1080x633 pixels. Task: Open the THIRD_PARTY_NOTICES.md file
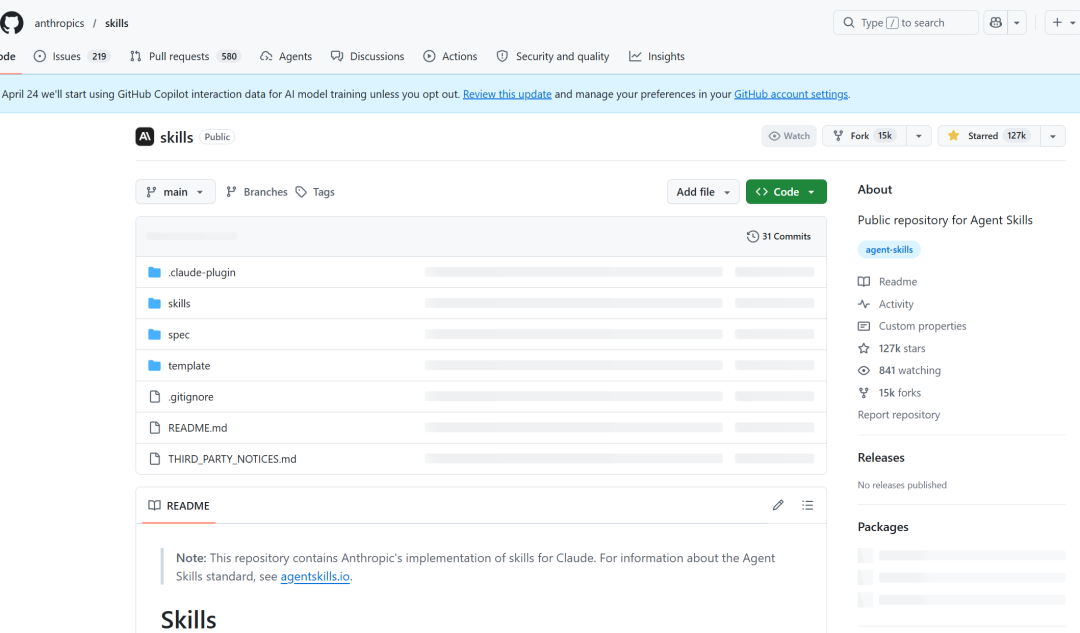coord(232,459)
